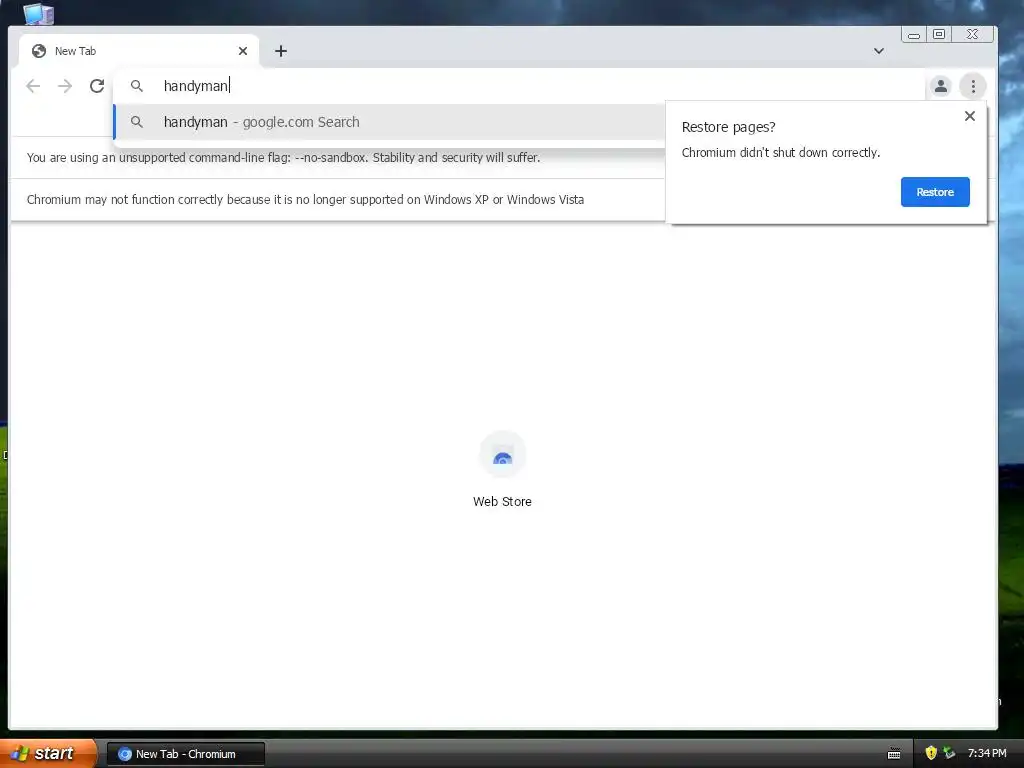This screenshot has width=1024, height=768.
Task: Open the three-dot Chromium menu
Action: pyautogui.click(x=973, y=86)
